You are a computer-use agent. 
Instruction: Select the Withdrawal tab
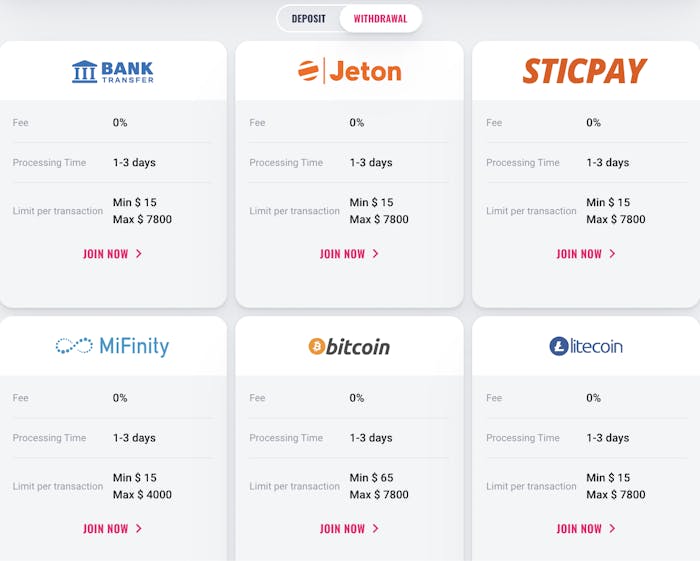[380, 19]
